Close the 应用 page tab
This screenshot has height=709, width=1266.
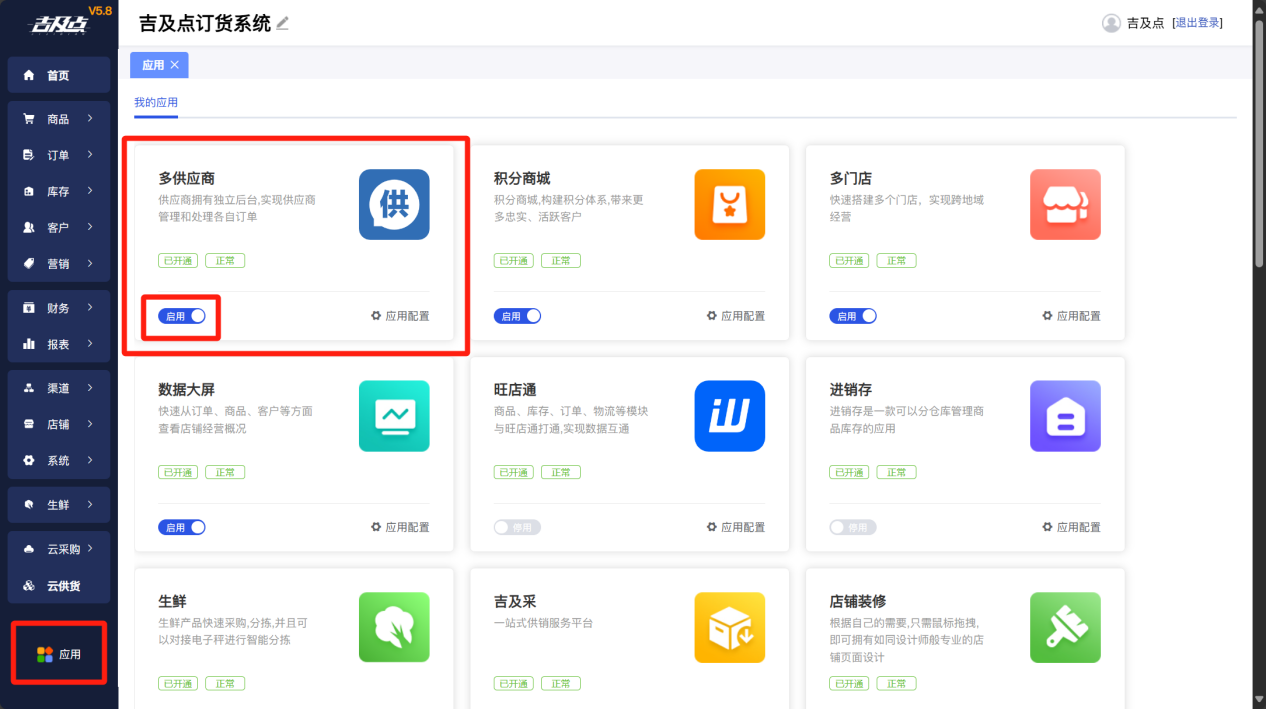click(175, 65)
